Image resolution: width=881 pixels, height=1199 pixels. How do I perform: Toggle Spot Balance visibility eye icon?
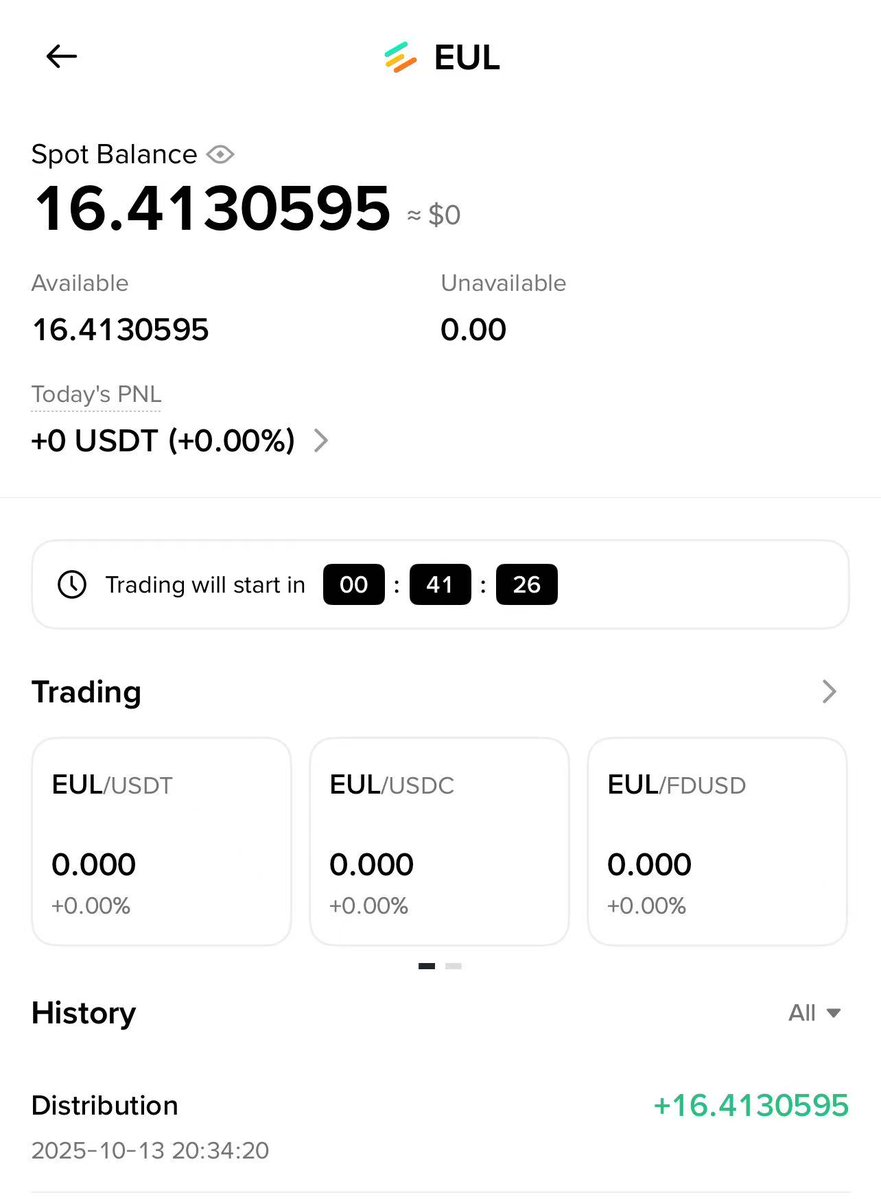coord(220,154)
